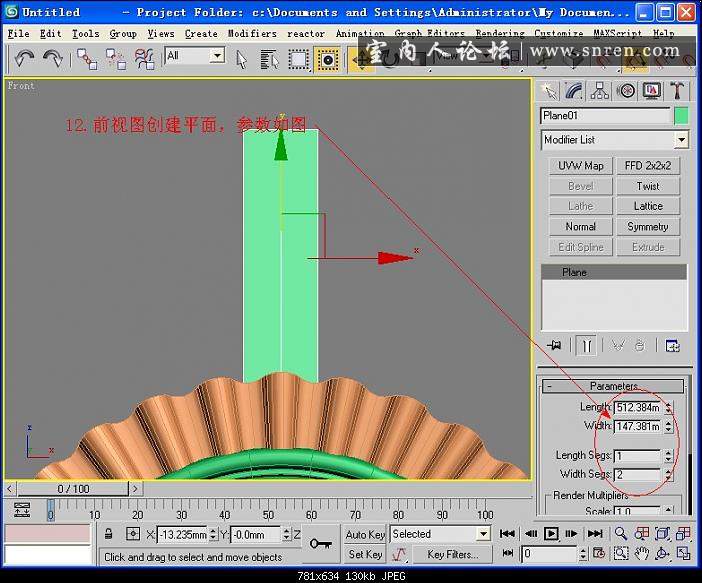Select the viewport Zoom magnifier tool
Screen dimensions: 702x583
coord(621,534)
